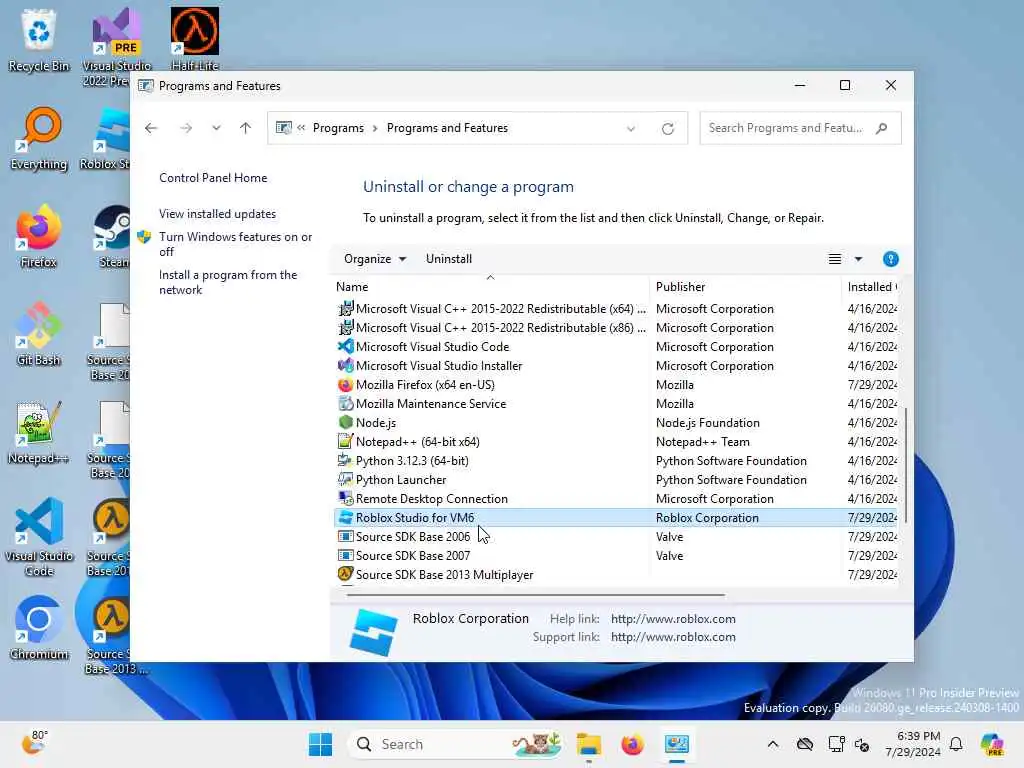
Task: Open Firefox from the taskbar
Action: click(x=632, y=744)
